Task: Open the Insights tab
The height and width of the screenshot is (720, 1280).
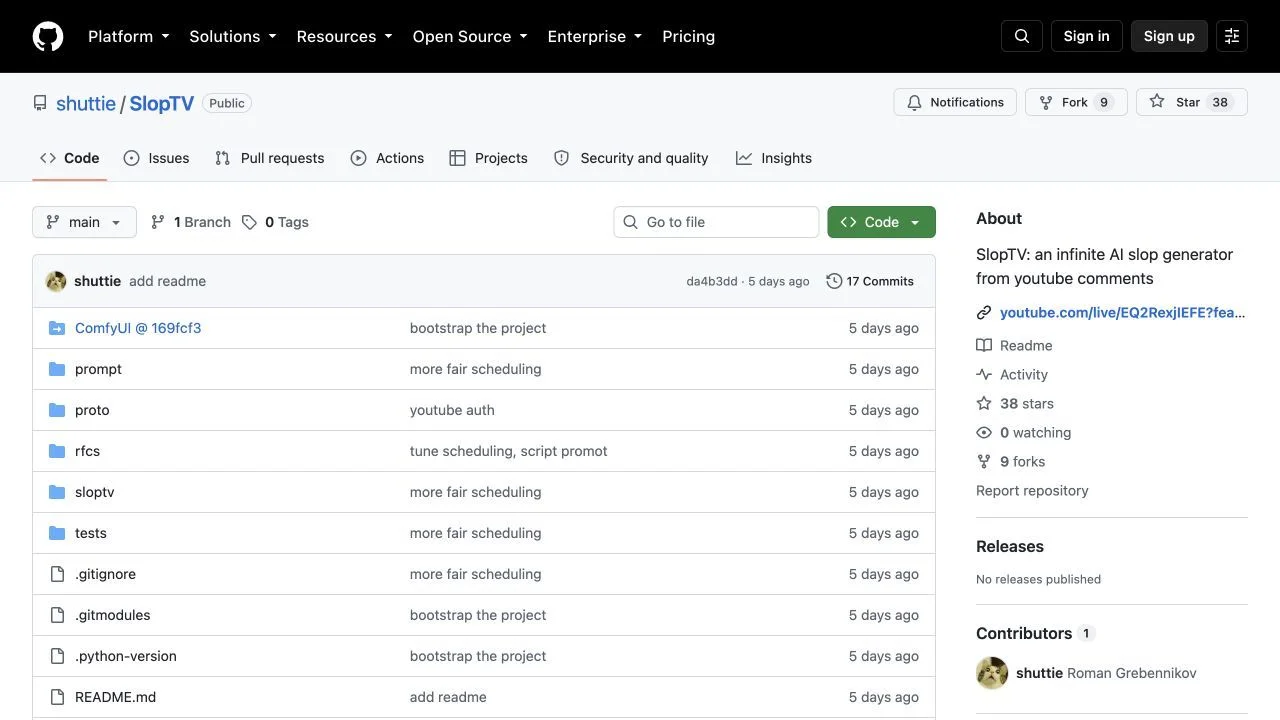Action: click(x=774, y=158)
